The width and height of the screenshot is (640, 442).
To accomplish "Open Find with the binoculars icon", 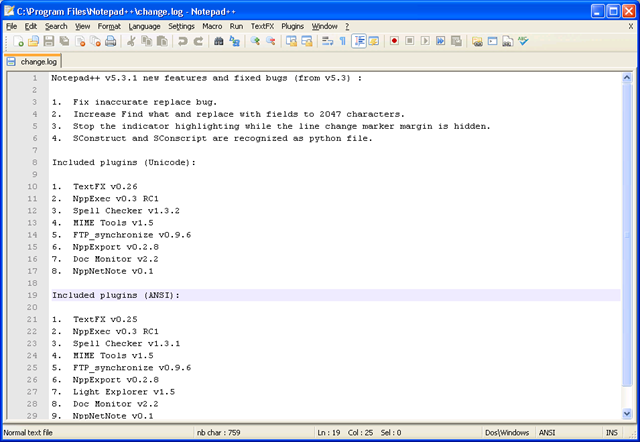I will pyautogui.click(x=218, y=42).
